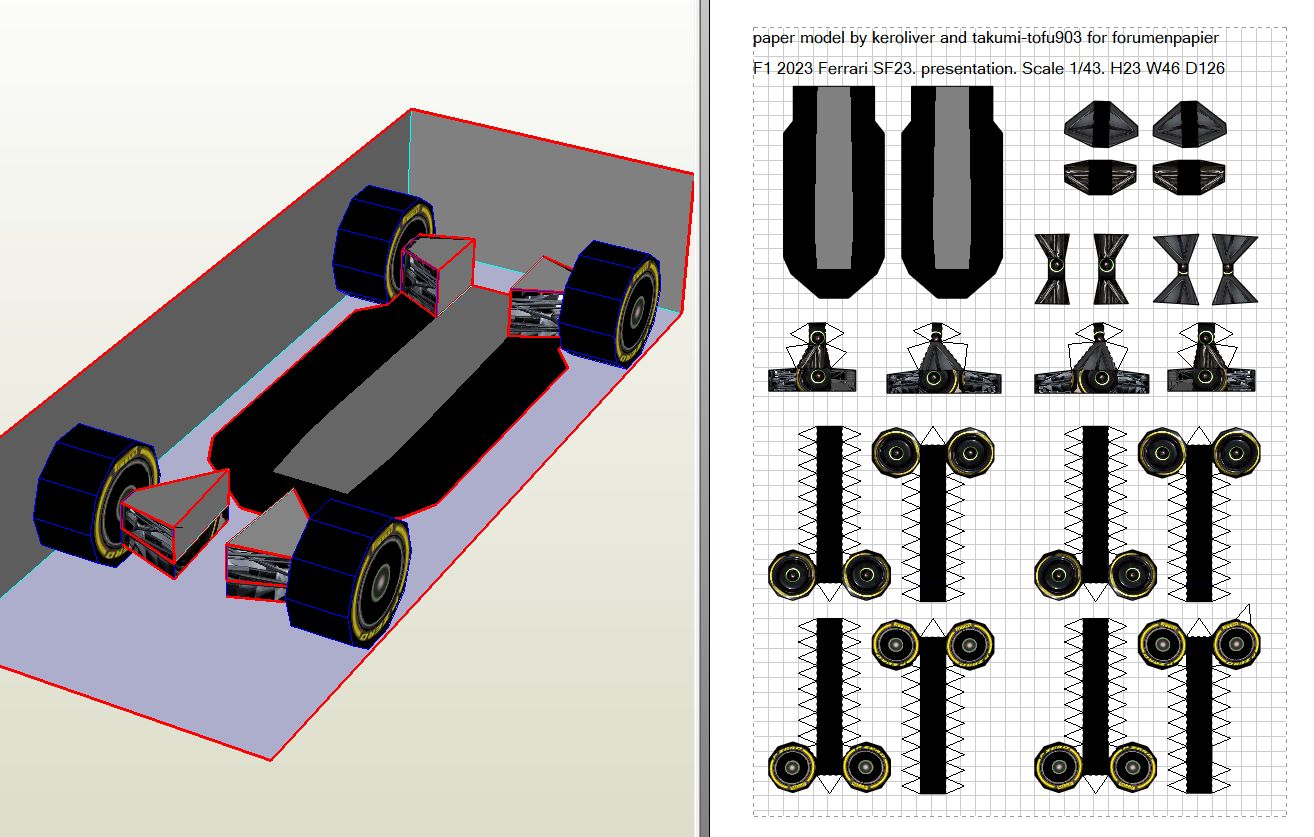Click the 'F1 2023 Ferrari SF23' title text

tap(988, 69)
